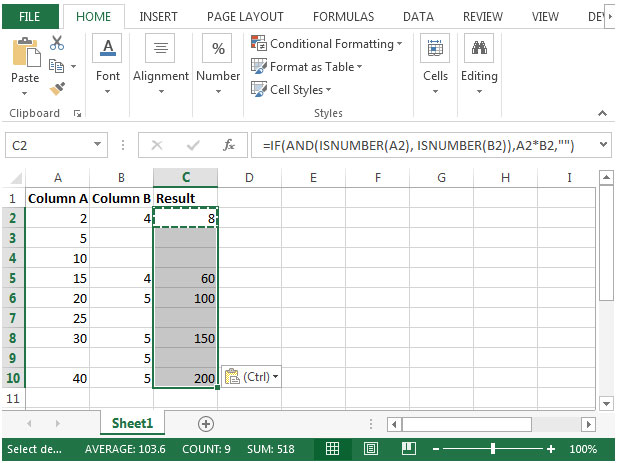Click the previous sheet navigation arrow
The image size is (617, 463).
tap(29, 424)
